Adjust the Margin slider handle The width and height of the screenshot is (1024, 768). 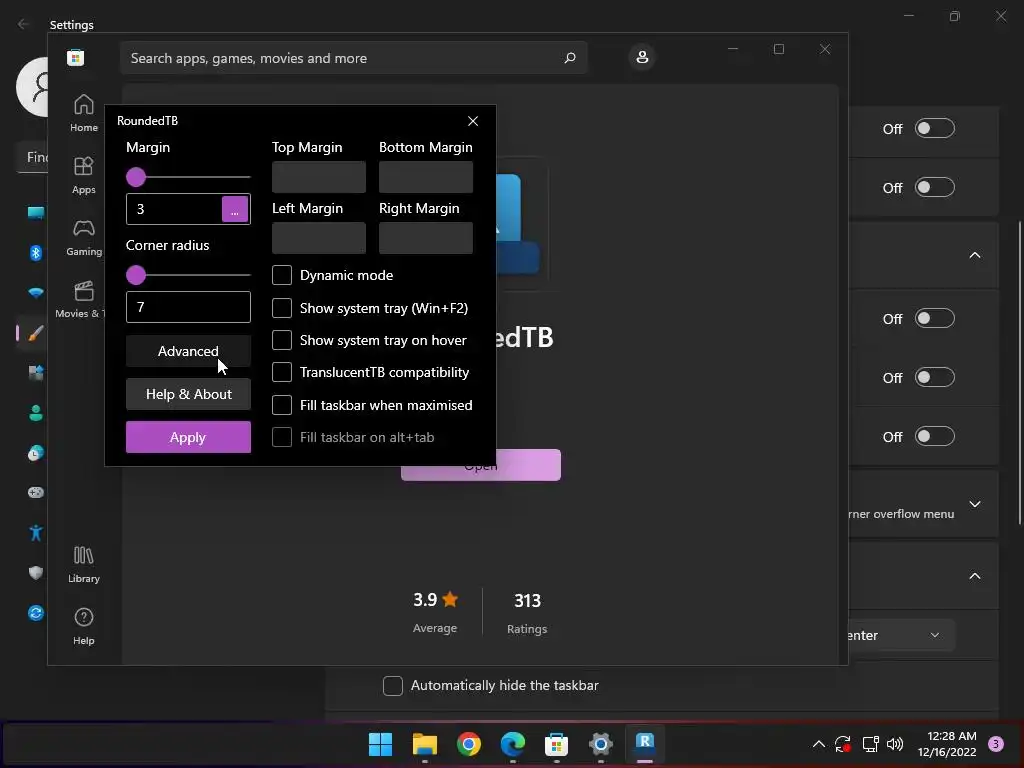(136, 177)
